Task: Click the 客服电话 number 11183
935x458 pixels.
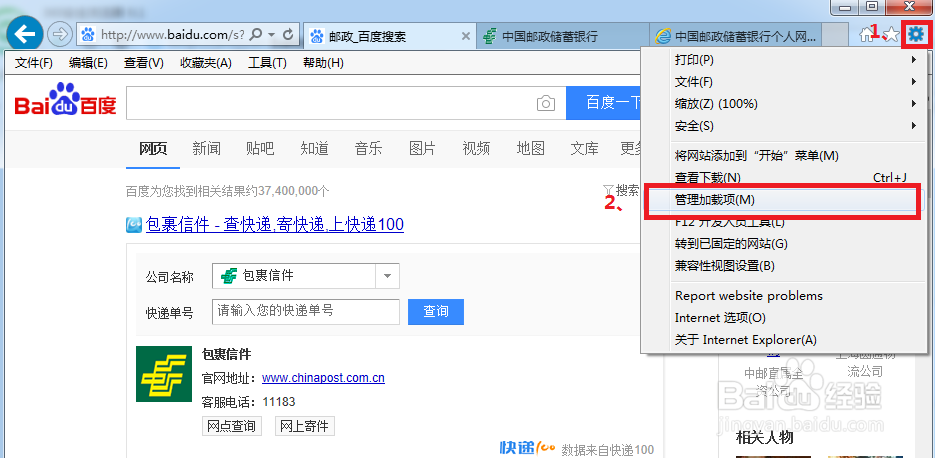Action: [x=279, y=402]
